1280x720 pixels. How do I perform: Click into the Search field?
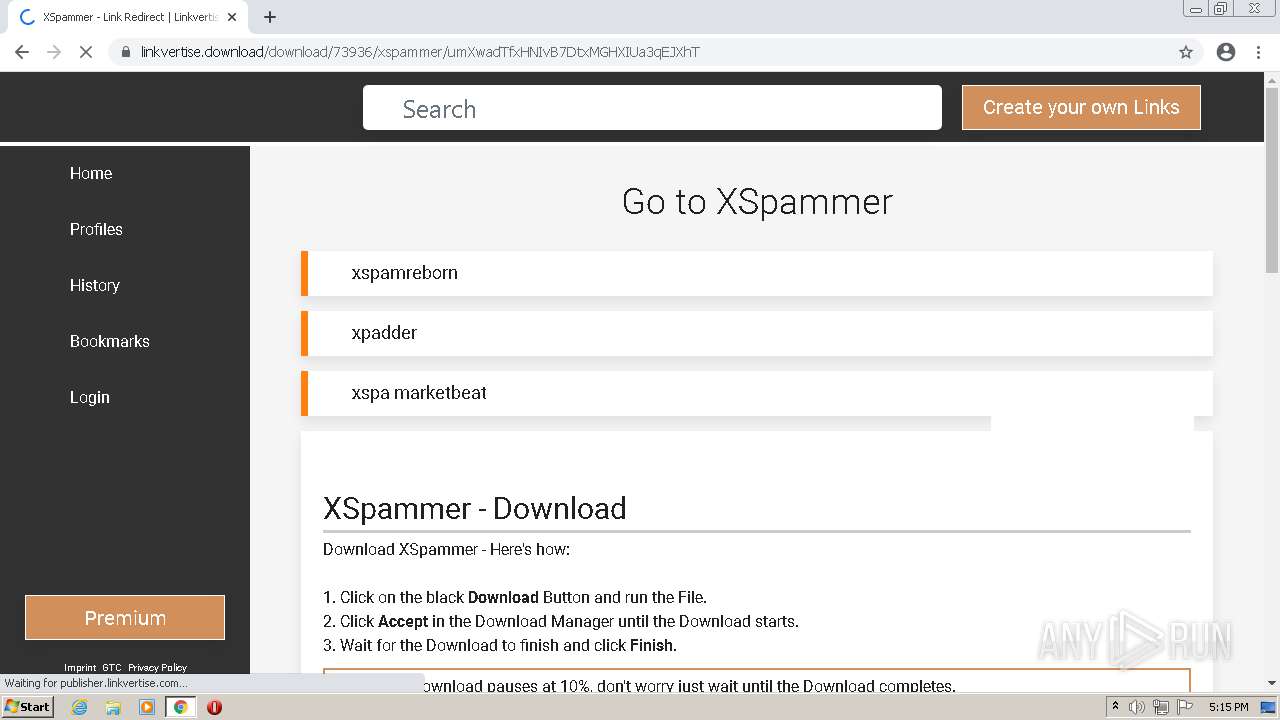tap(652, 108)
